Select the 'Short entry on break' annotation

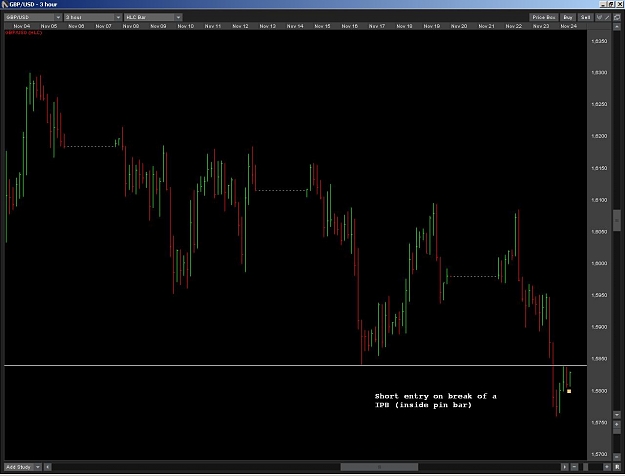point(435,401)
